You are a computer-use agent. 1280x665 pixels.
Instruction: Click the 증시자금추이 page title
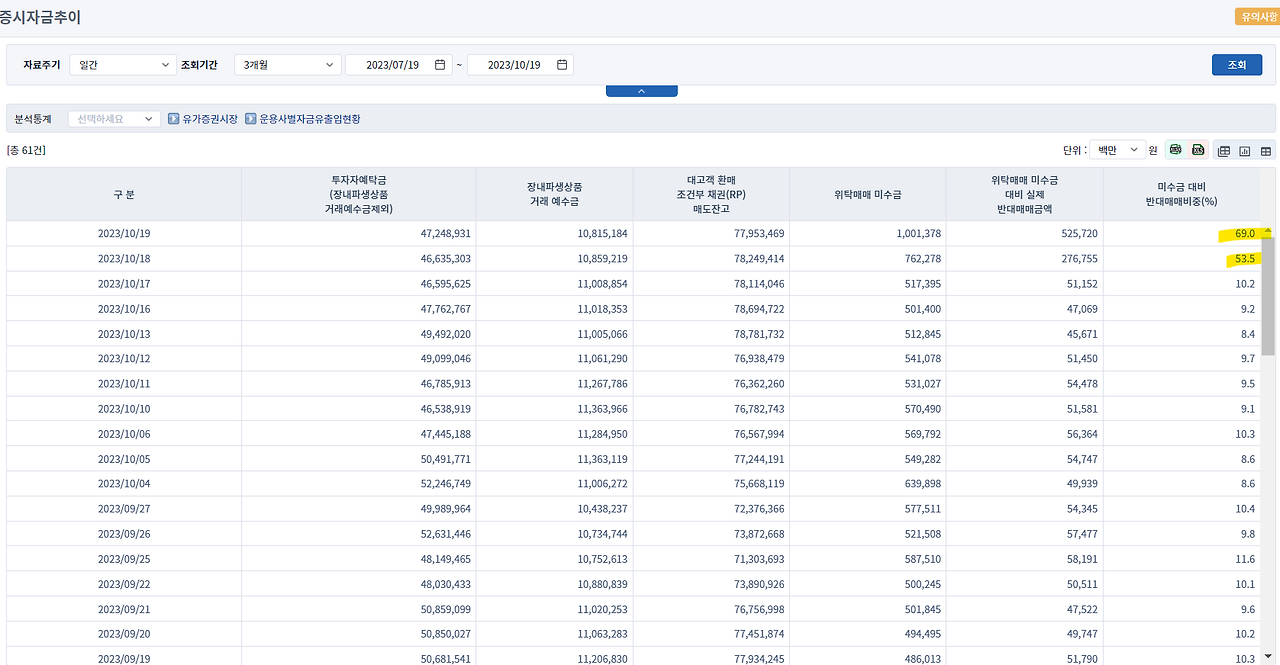click(x=40, y=17)
